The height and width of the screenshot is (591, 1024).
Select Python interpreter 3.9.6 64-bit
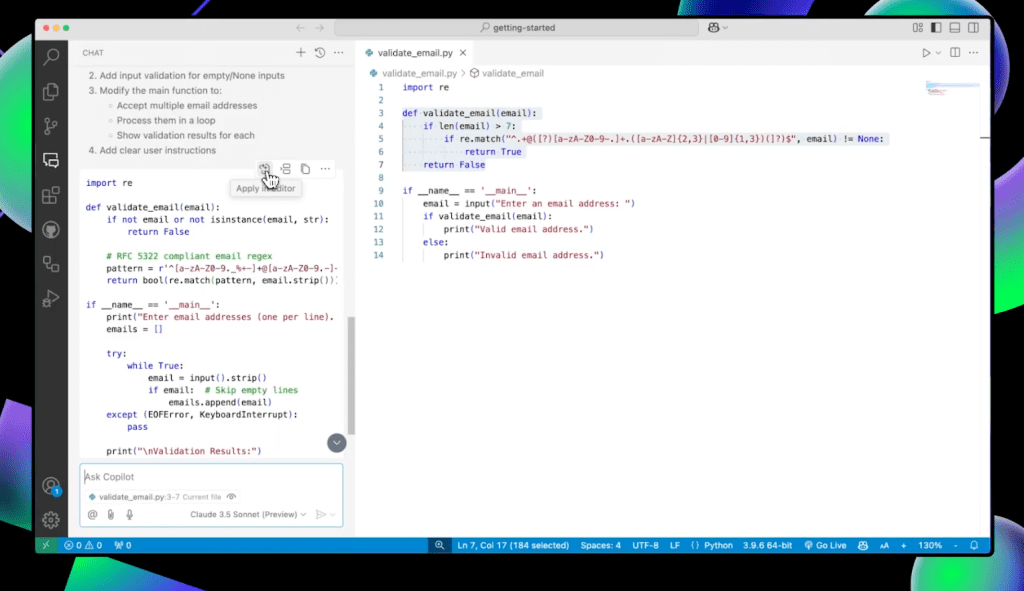coord(767,545)
